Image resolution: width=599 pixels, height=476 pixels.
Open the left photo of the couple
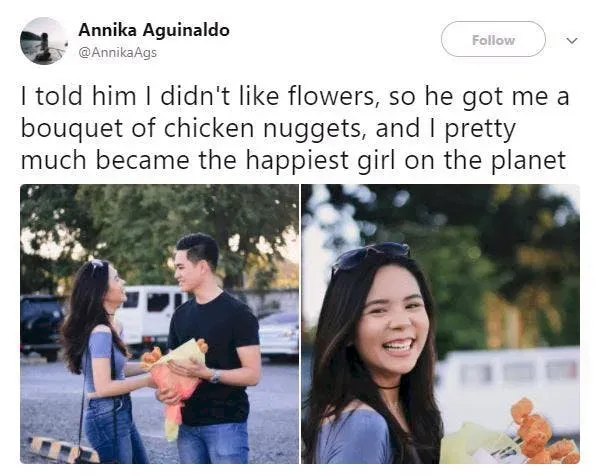159,324
